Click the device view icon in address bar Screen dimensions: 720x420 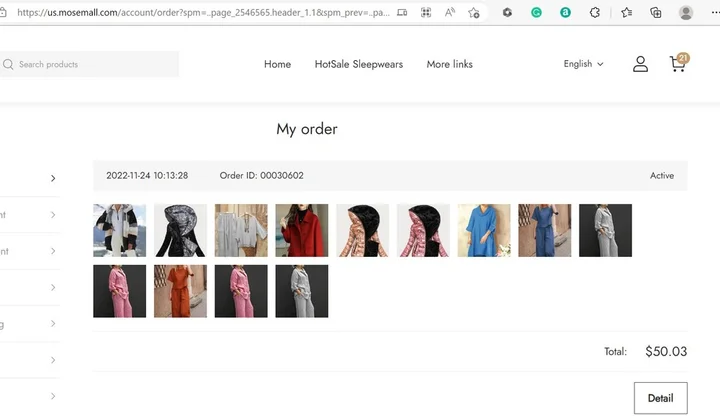click(402, 12)
